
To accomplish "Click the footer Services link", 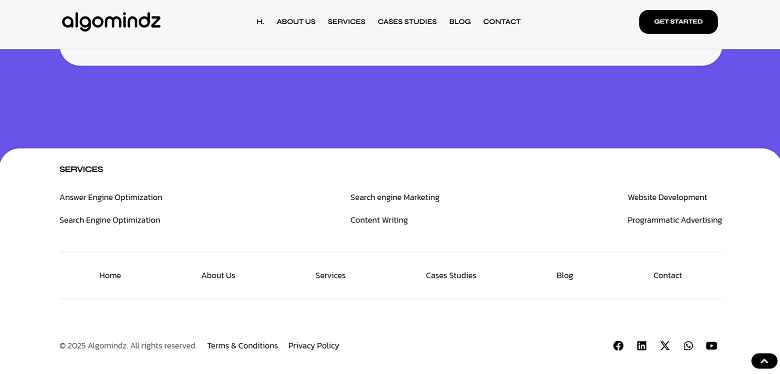I will click(330, 276).
